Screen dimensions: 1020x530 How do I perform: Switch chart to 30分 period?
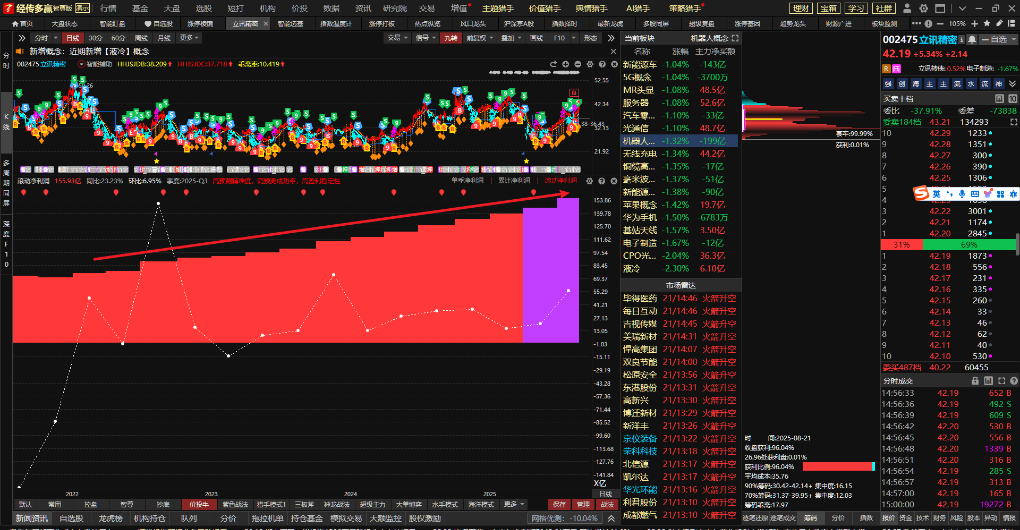click(x=96, y=38)
